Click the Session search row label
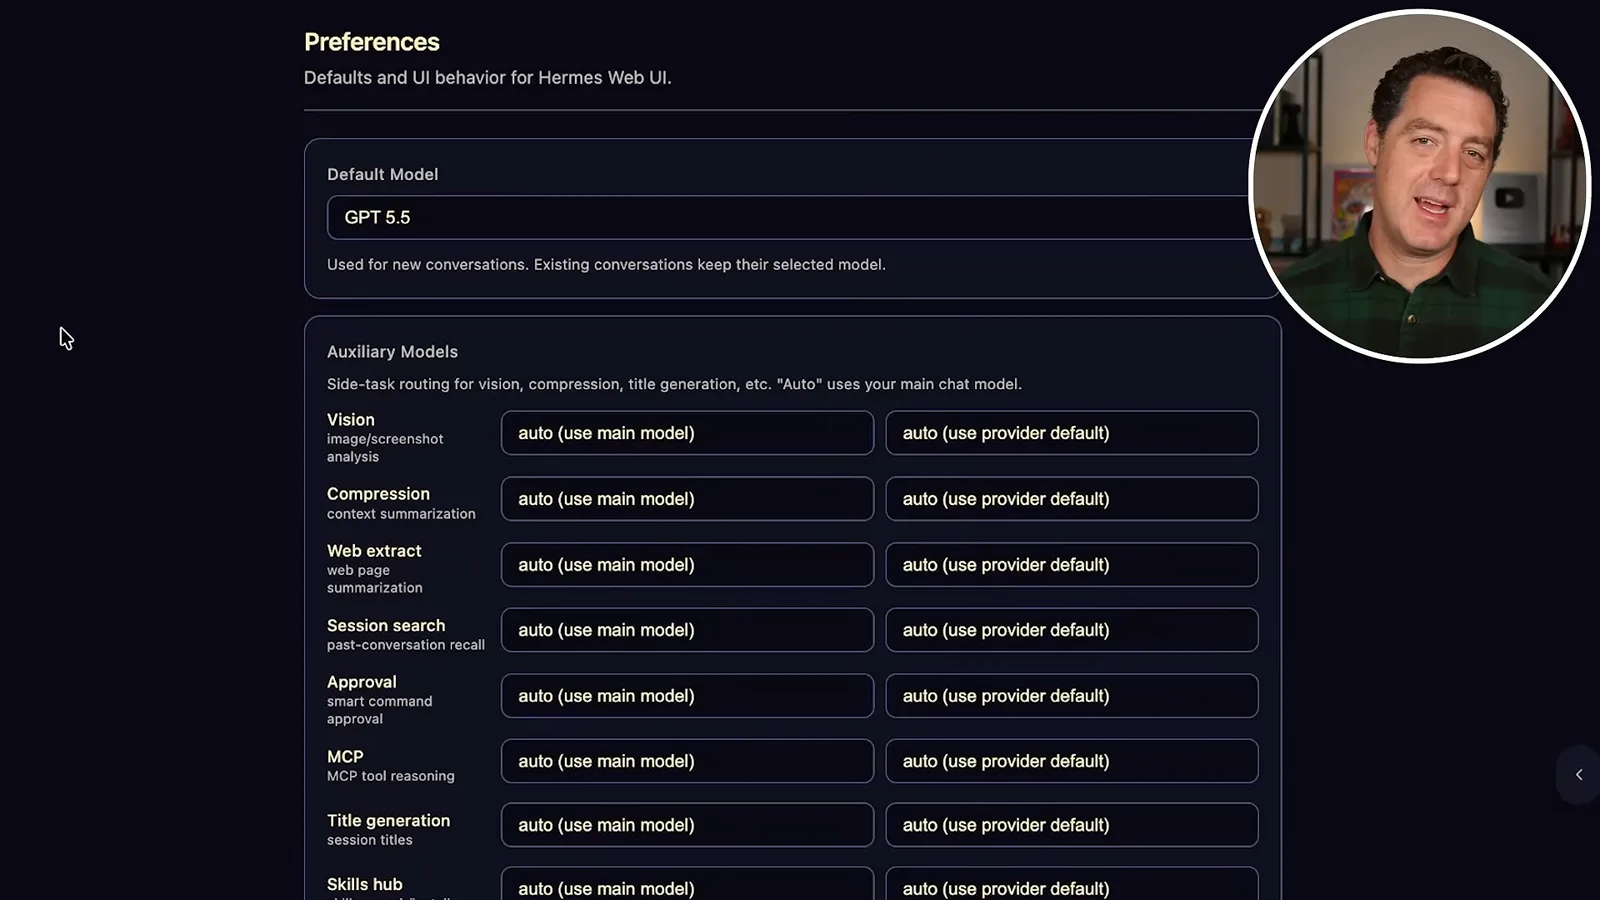 386,626
